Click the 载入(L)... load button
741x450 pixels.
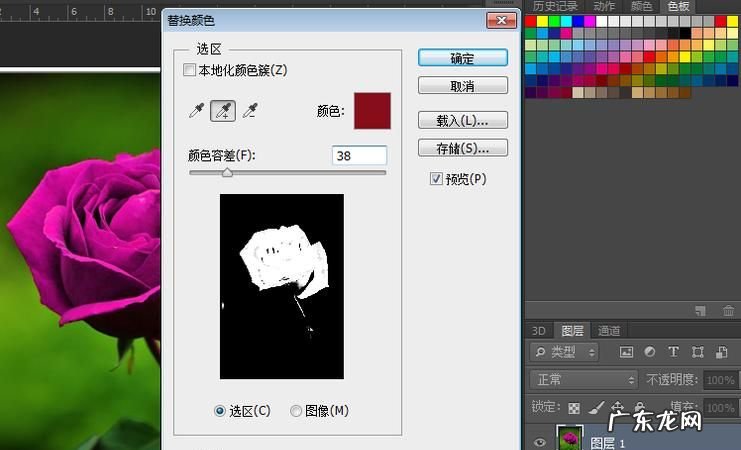tap(463, 121)
